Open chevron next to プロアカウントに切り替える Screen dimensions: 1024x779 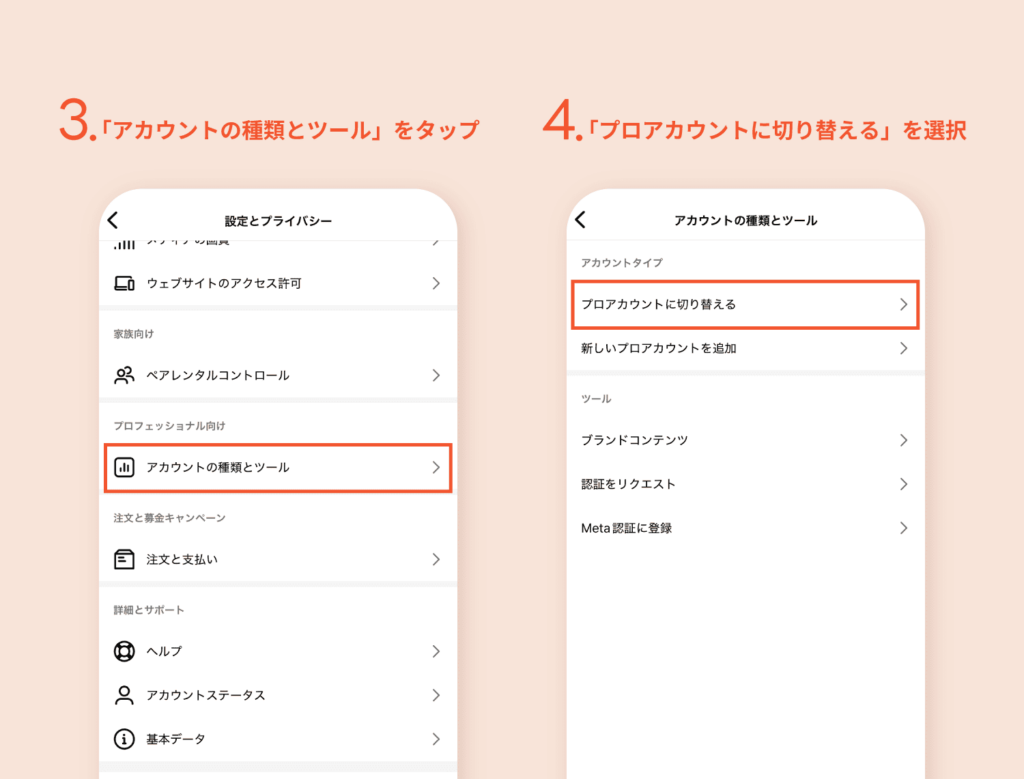click(x=903, y=304)
